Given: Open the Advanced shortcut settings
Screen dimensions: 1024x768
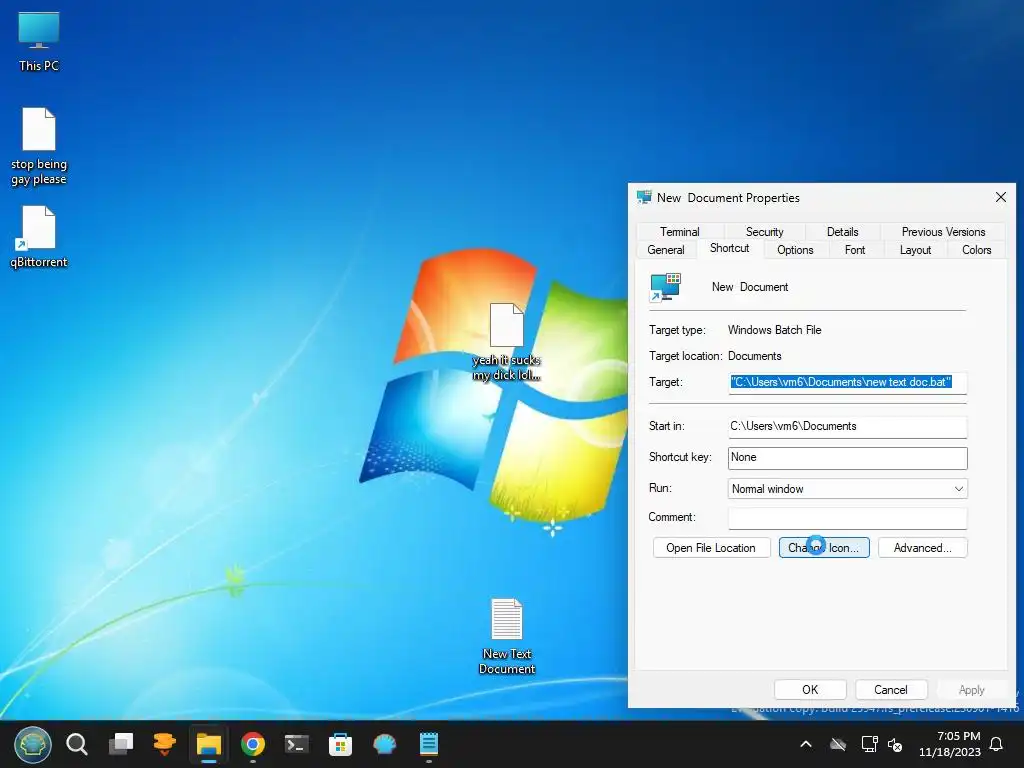Looking at the screenshot, I should [922, 548].
